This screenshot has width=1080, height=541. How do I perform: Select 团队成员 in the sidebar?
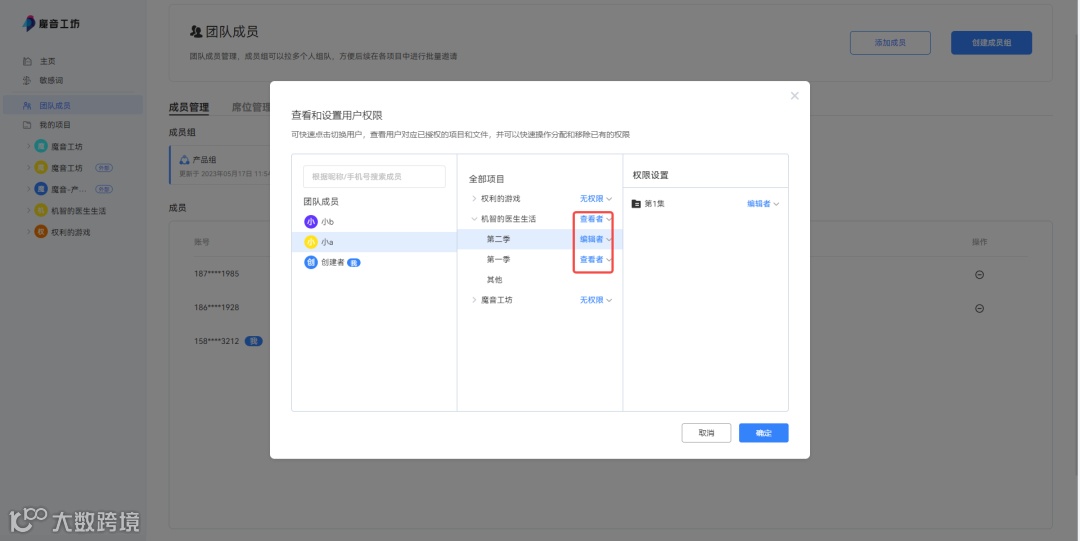pyautogui.click(x=72, y=105)
